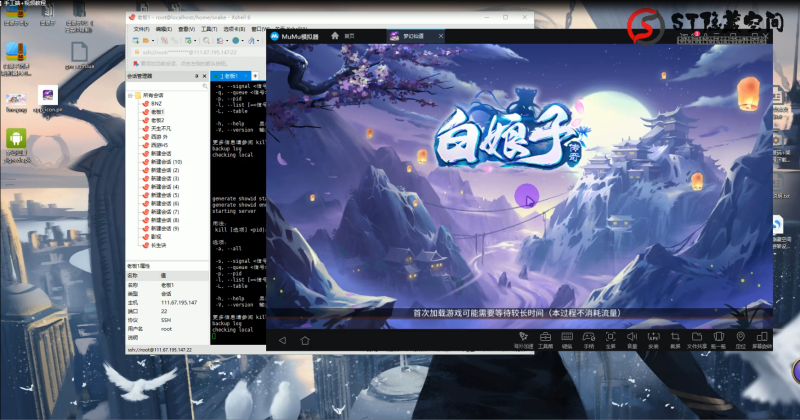Close the game tab in MuMu
Viewport: 800px width, 420px height.
click(441, 36)
